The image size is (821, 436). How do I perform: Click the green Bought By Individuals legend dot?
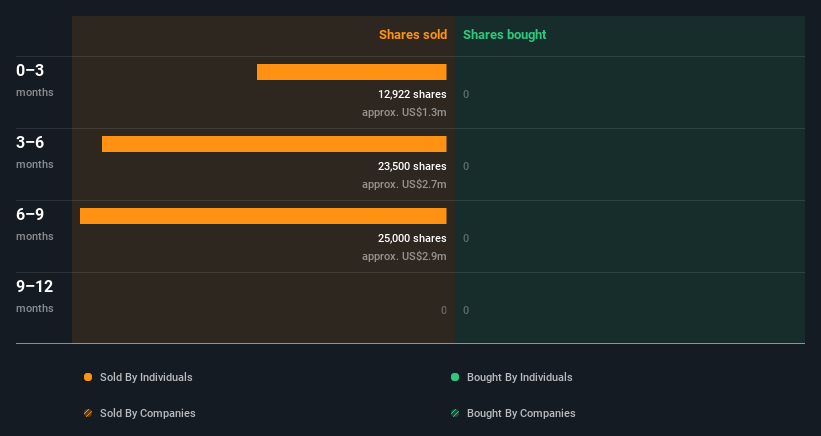coord(455,377)
